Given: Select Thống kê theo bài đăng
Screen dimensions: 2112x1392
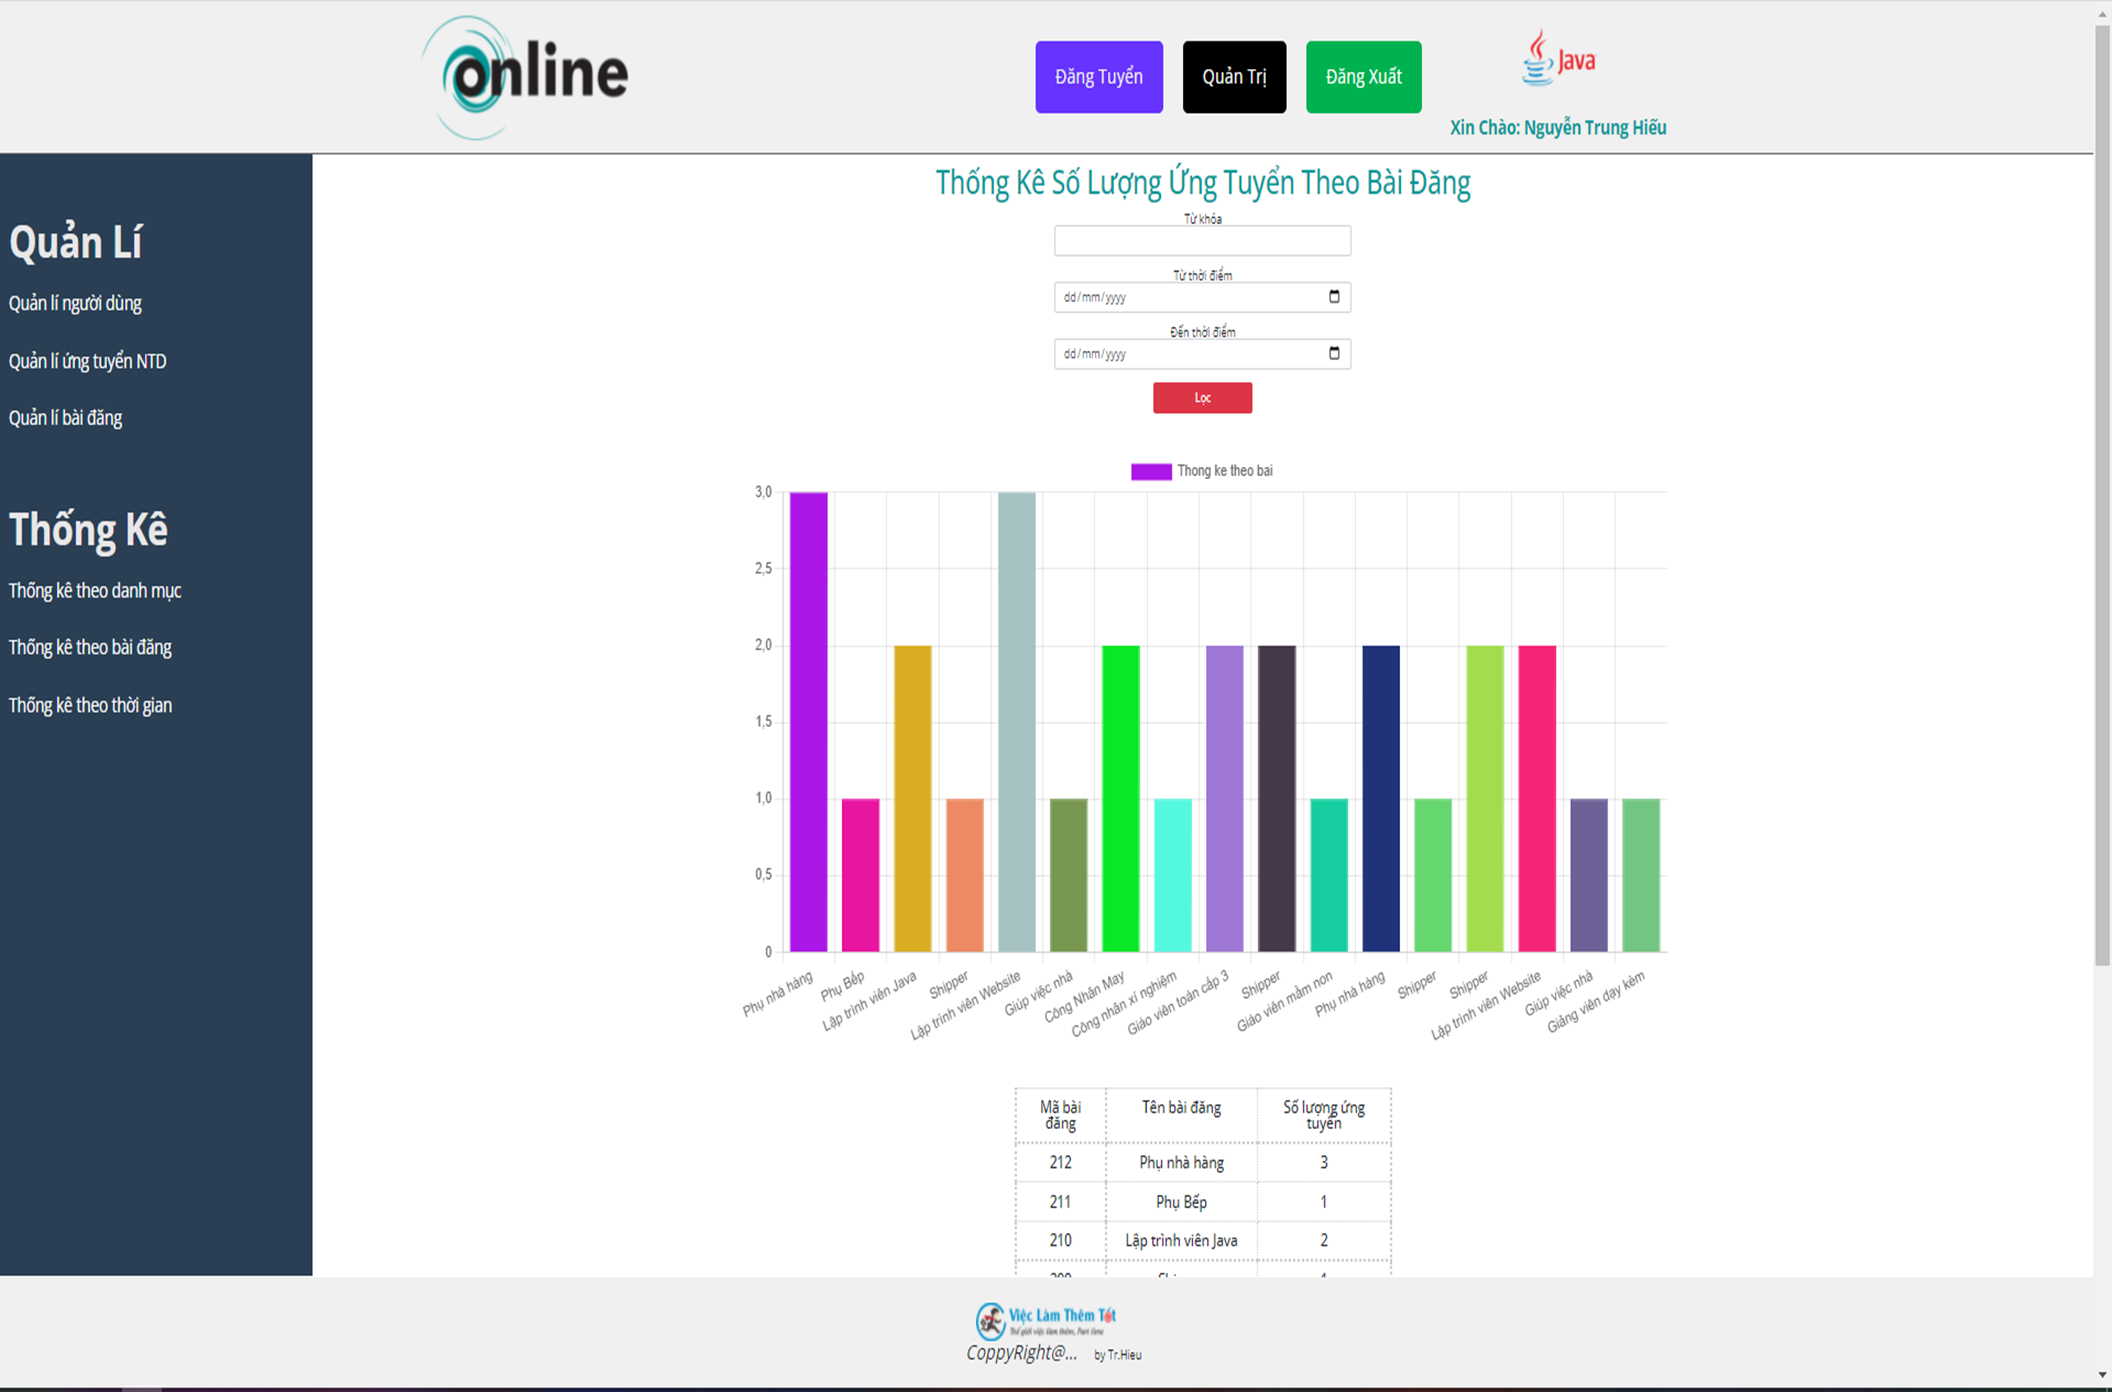Looking at the screenshot, I should point(90,647).
